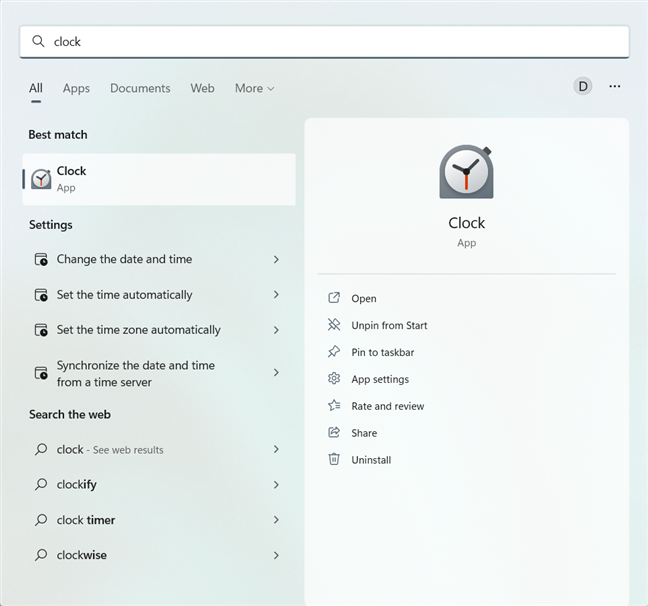Expand the clockify web suggestion chevron
Image resolution: width=648 pixels, height=606 pixels.
point(276,485)
